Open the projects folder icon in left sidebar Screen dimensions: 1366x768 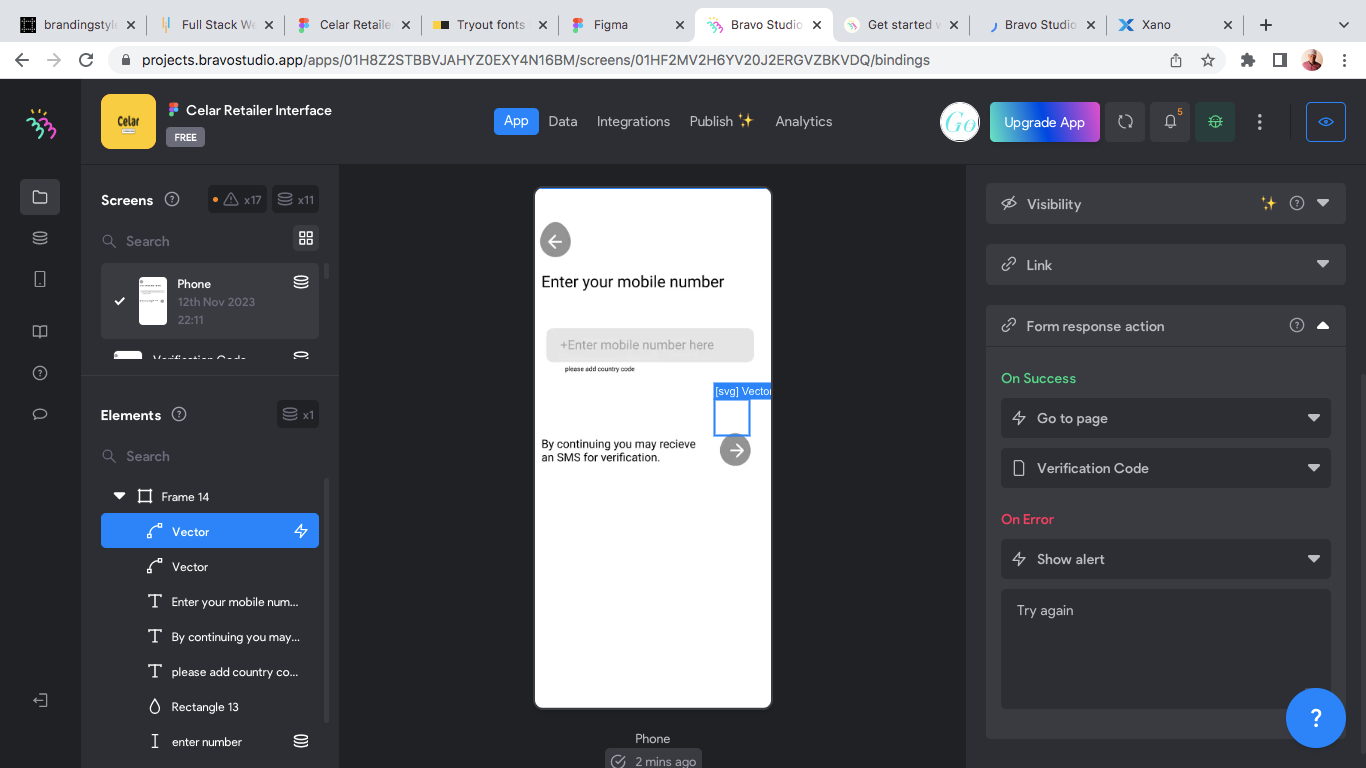[x=40, y=197]
